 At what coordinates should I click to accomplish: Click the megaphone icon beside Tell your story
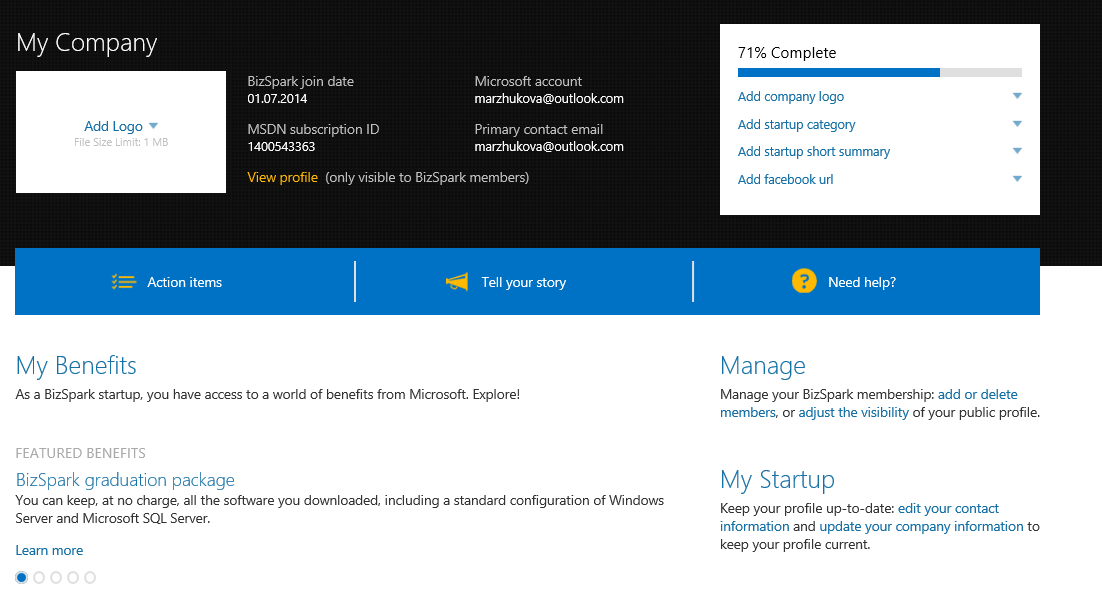click(457, 282)
